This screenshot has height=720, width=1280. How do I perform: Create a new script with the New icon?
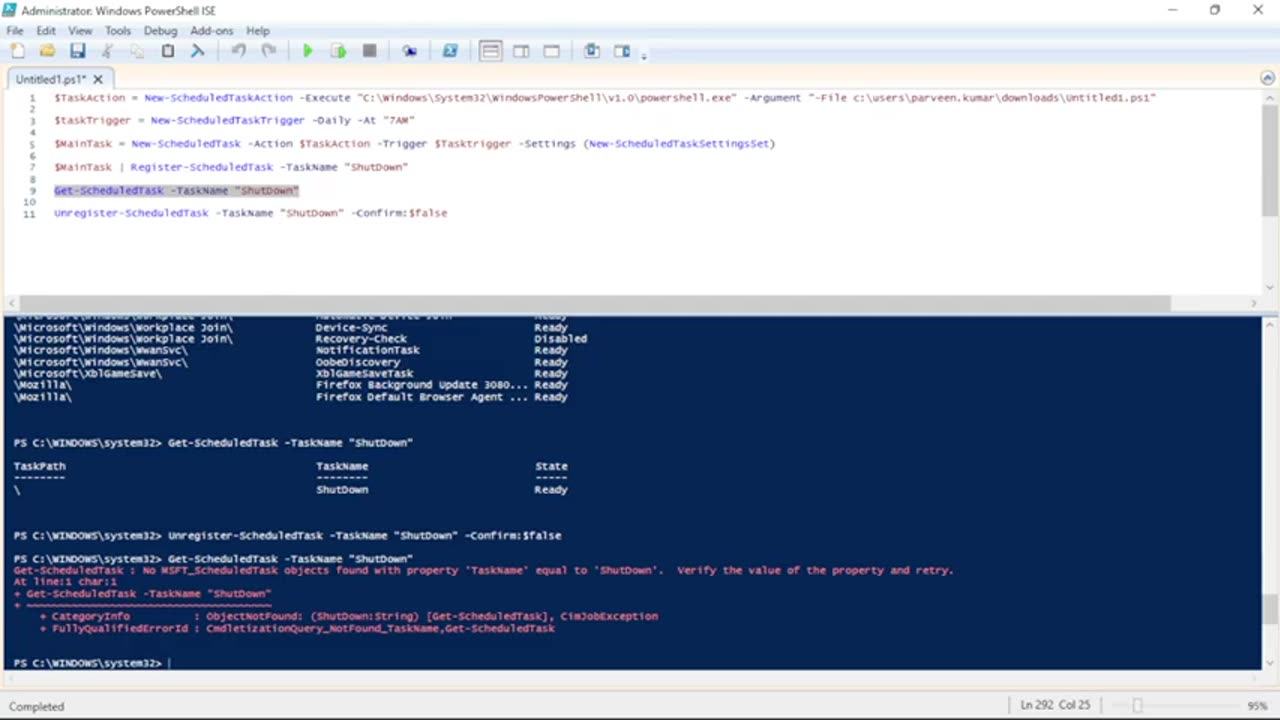[17, 51]
